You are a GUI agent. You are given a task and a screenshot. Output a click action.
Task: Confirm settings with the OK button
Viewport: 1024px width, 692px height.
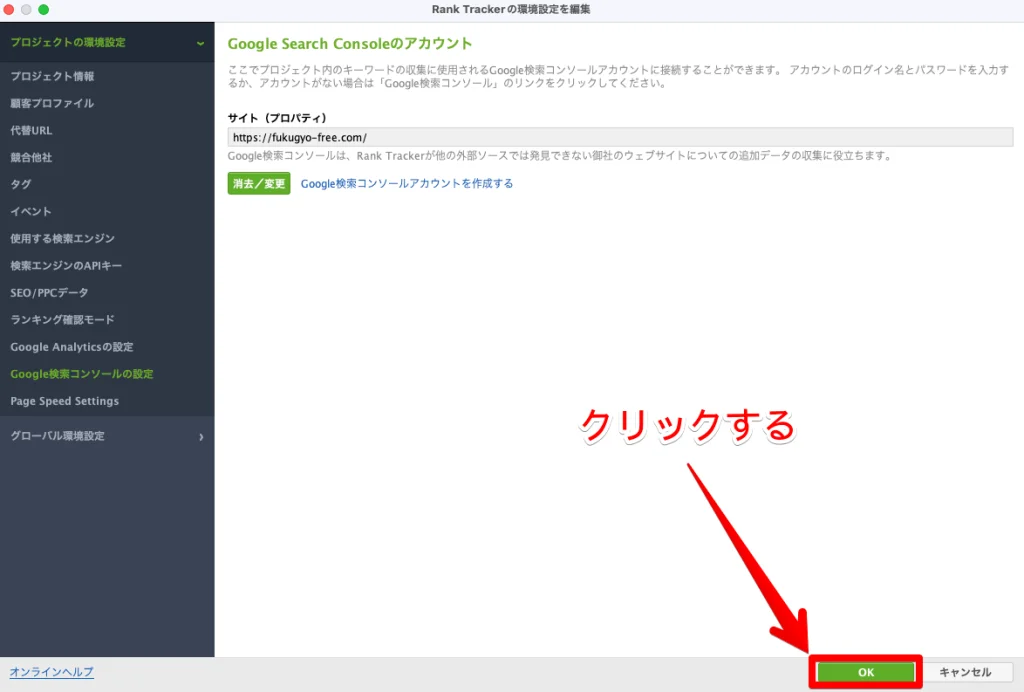coord(866,672)
